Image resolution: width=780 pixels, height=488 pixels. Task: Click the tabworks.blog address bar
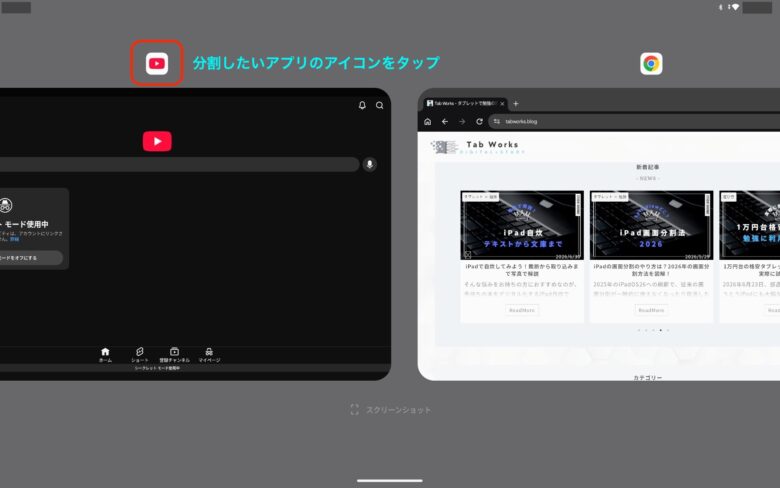coord(634,121)
